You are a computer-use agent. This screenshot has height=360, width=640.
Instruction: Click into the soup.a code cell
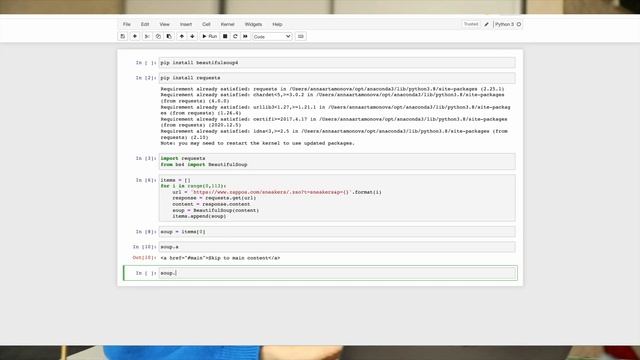[337, 247]
